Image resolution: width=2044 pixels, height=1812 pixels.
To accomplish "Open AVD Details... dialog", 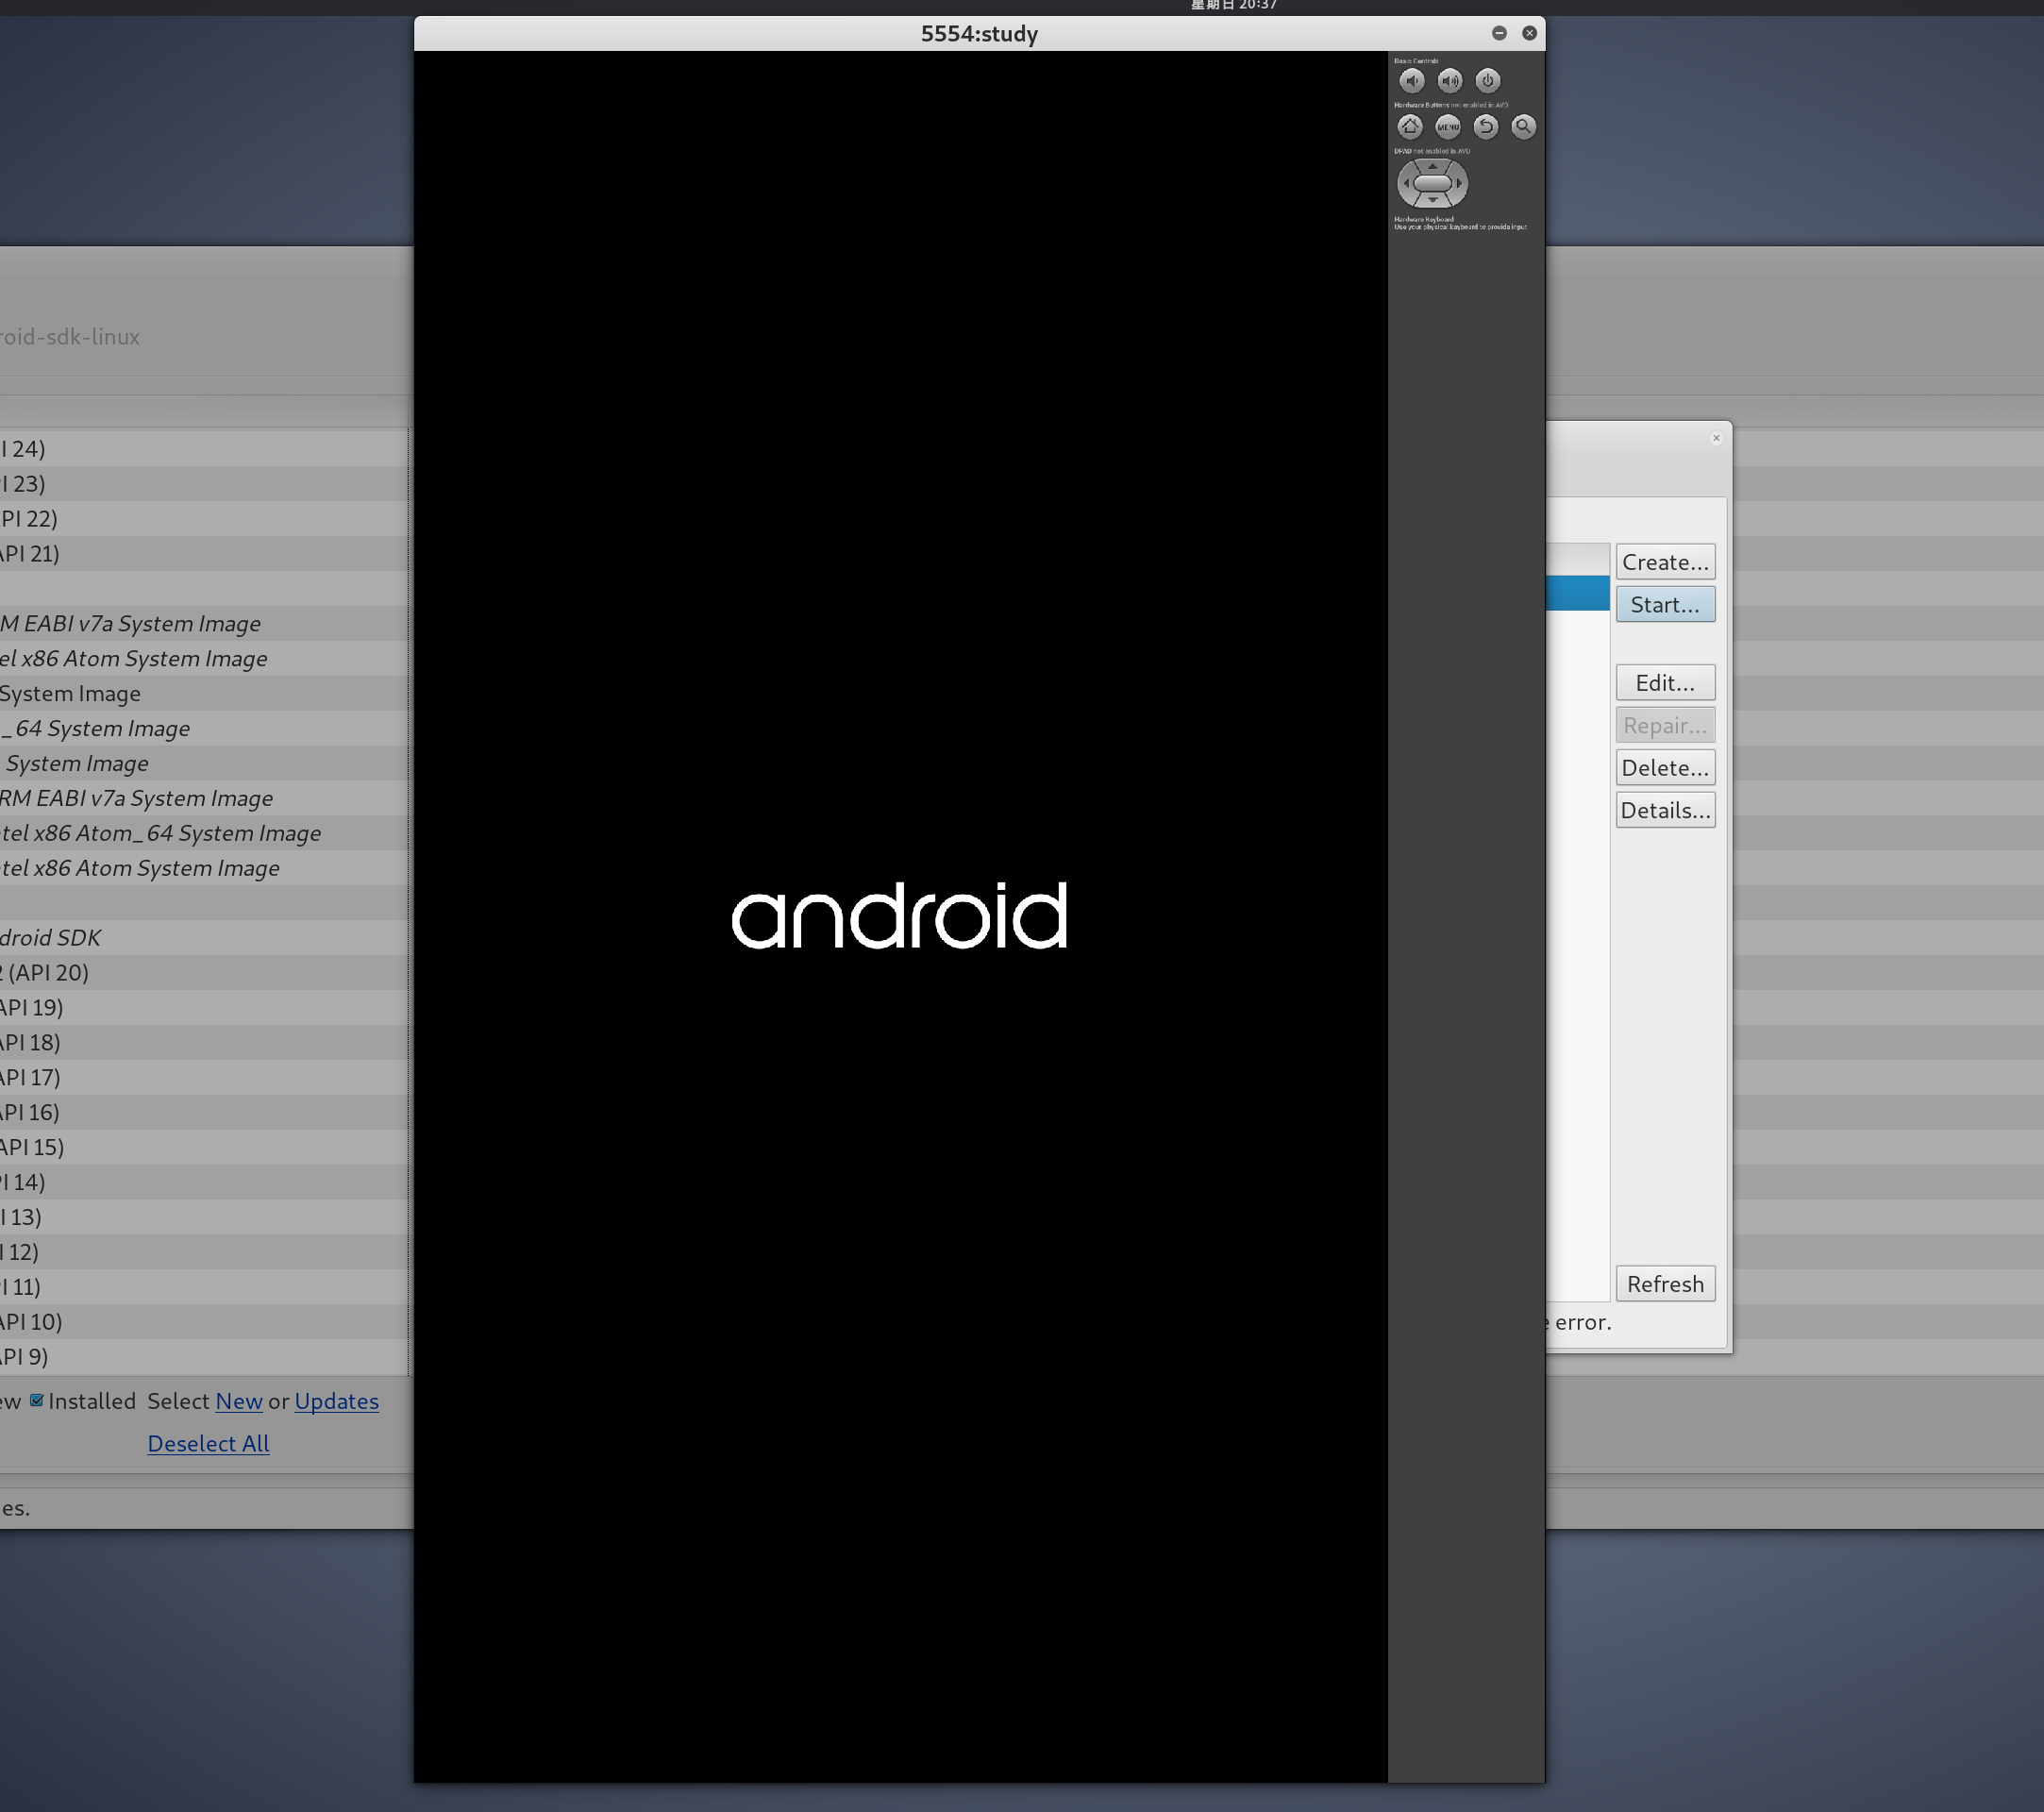I will [1664, 810].
